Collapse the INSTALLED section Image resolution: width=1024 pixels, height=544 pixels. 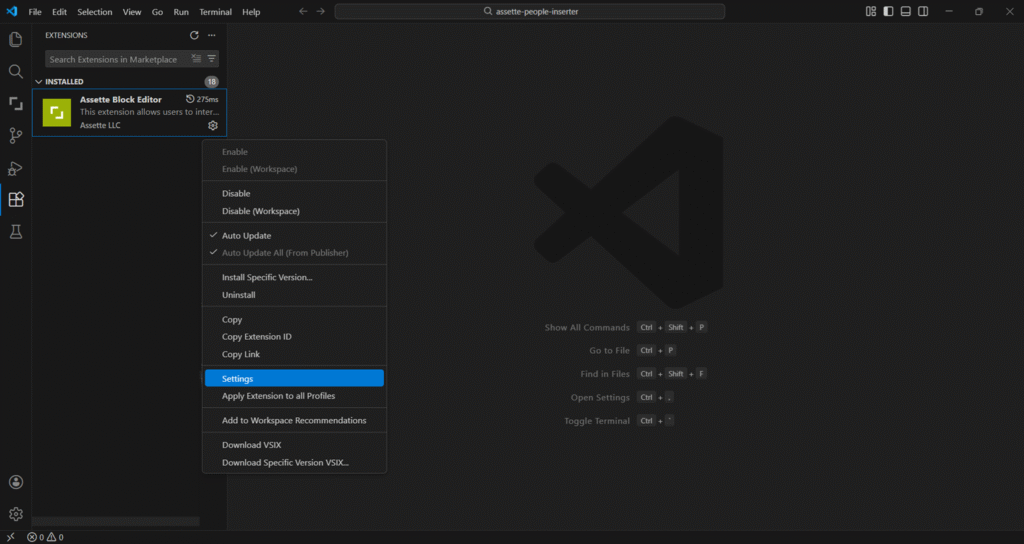[x=39, y=82]
